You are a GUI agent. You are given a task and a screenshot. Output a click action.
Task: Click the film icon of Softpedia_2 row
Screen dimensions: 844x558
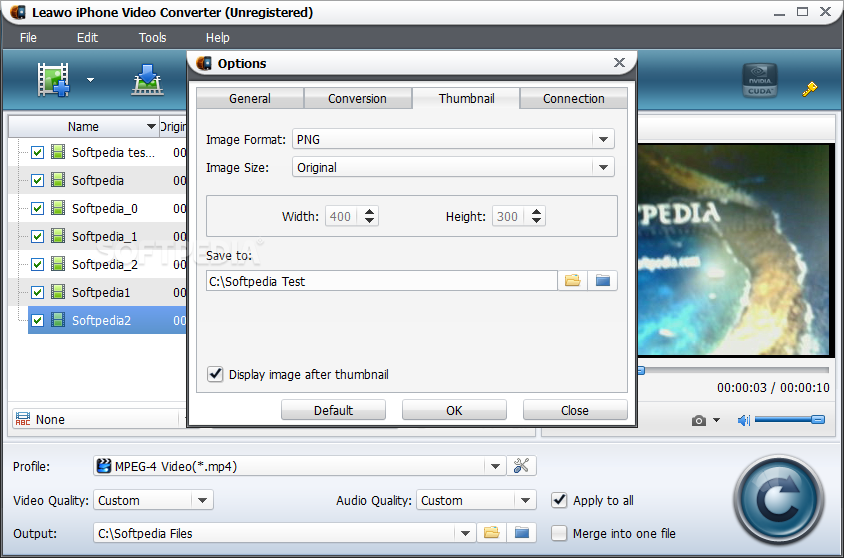[x=58, y=264]
